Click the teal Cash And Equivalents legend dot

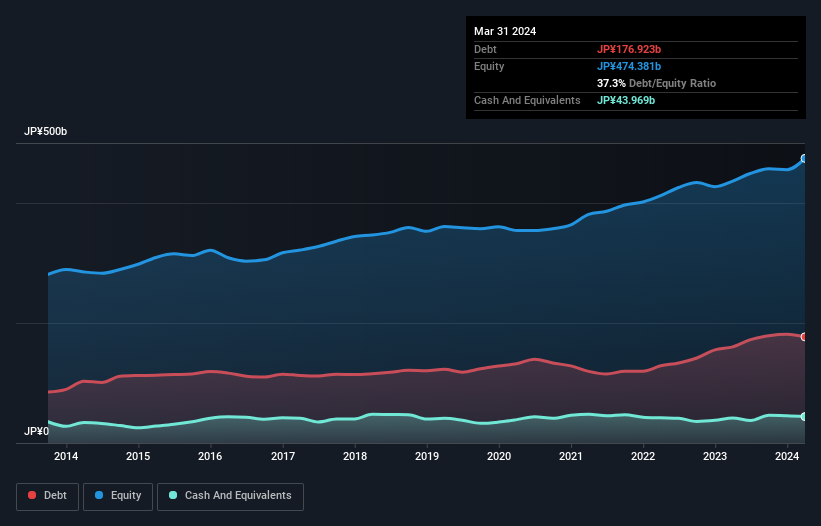click(173, 495)
